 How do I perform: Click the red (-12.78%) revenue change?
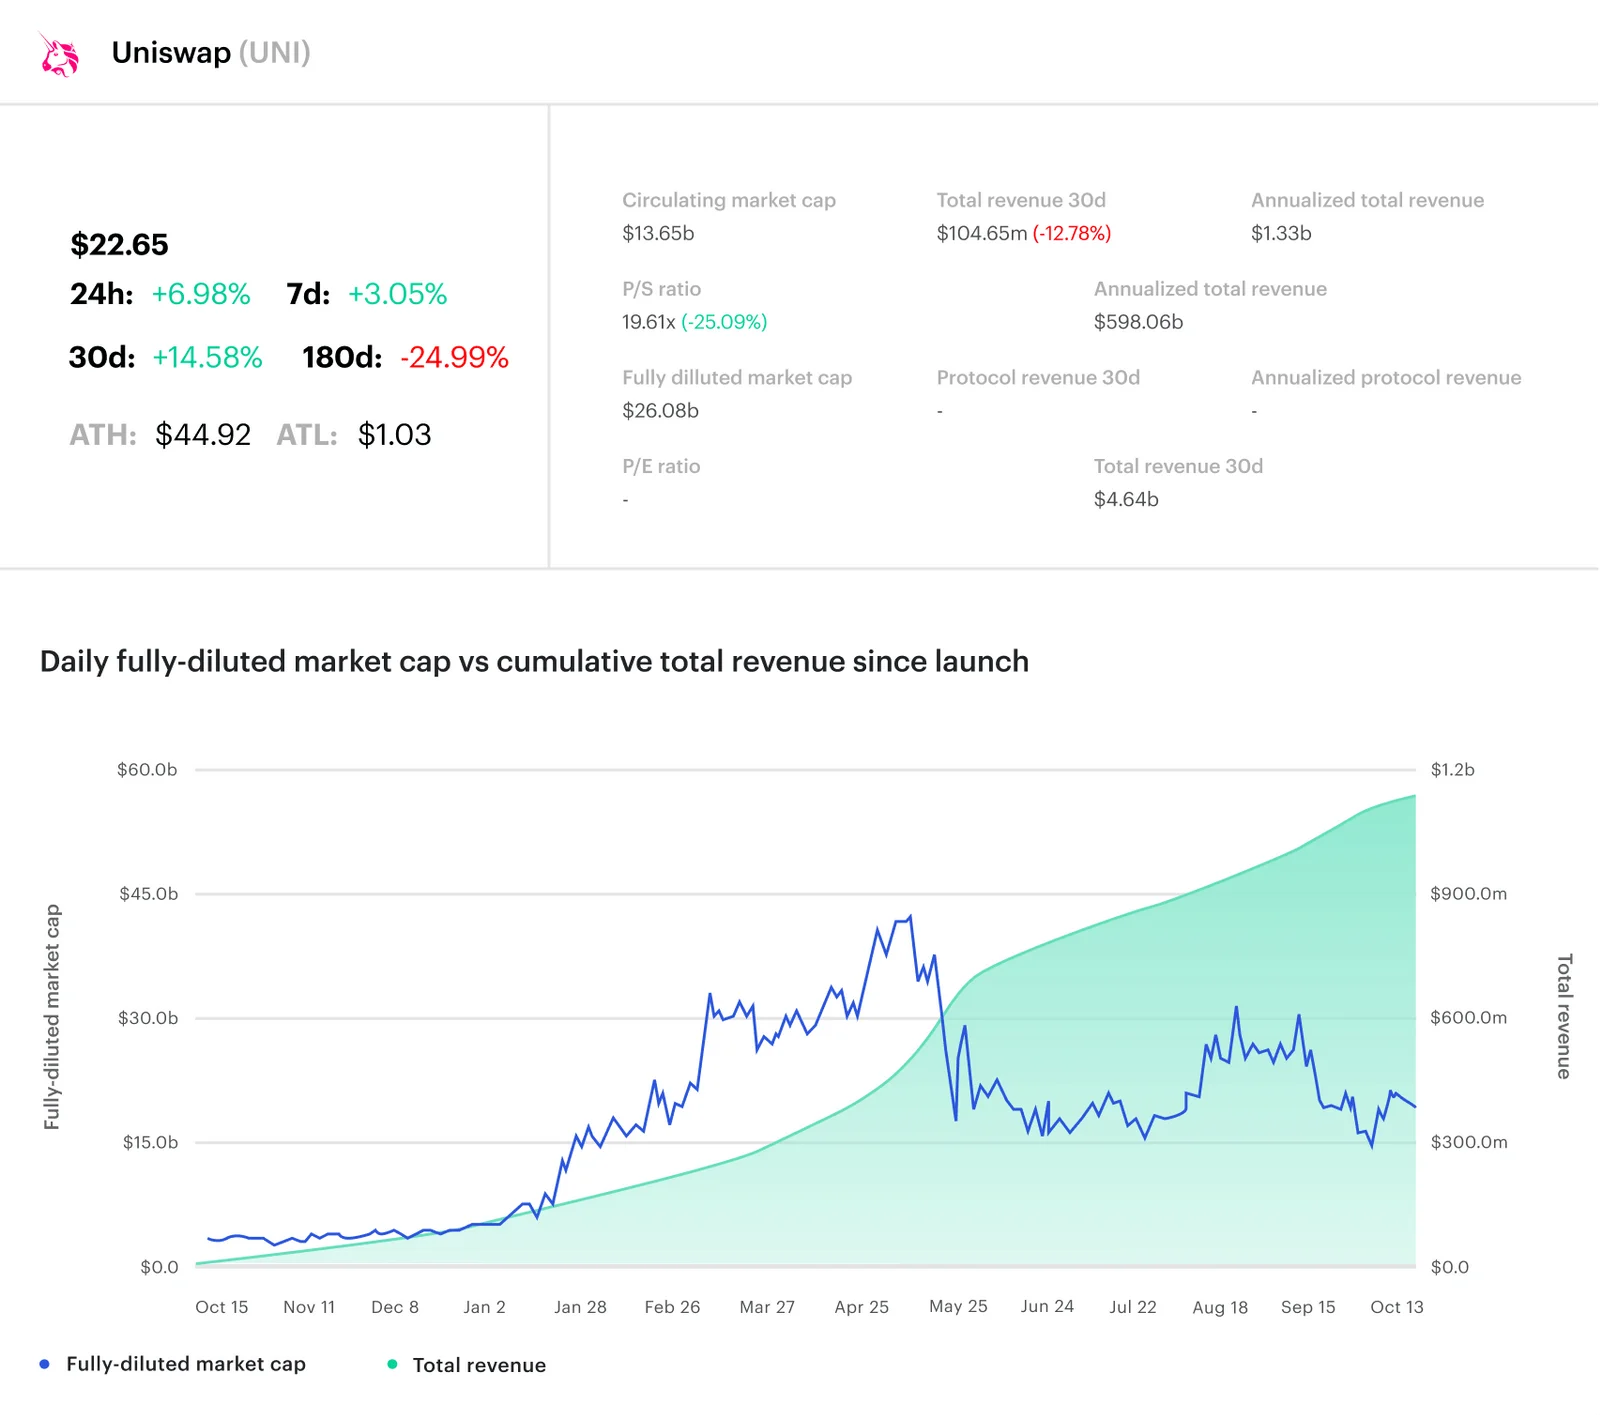pos(1072,233)
